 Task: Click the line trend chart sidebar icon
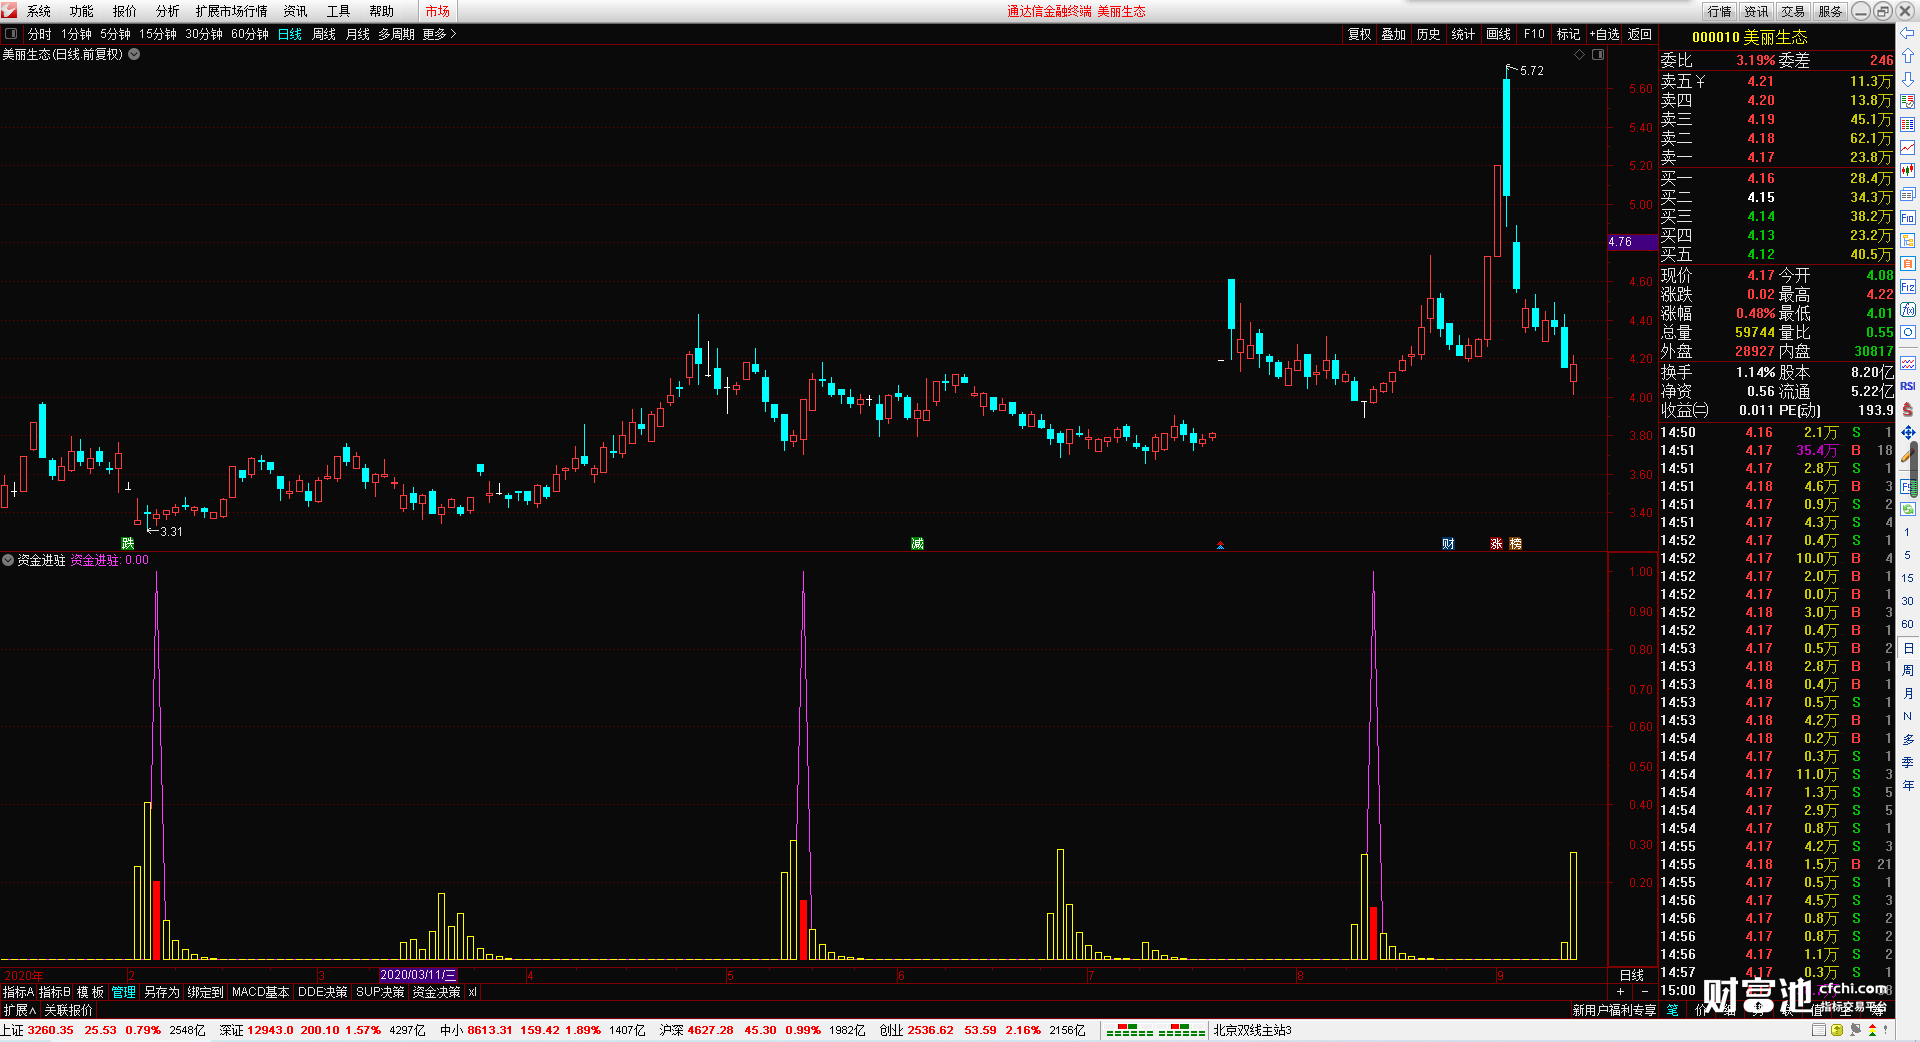click(1907, 148)
